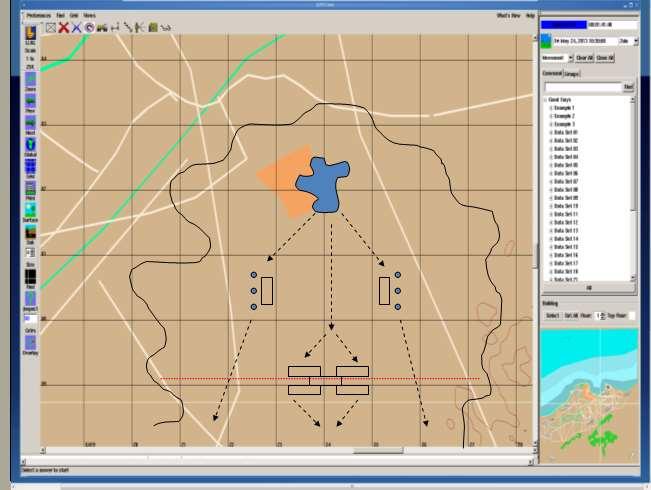Click the measure distance toolbar icon
The height and width of the screenshot is (490, 651).
tap(115, 28)
